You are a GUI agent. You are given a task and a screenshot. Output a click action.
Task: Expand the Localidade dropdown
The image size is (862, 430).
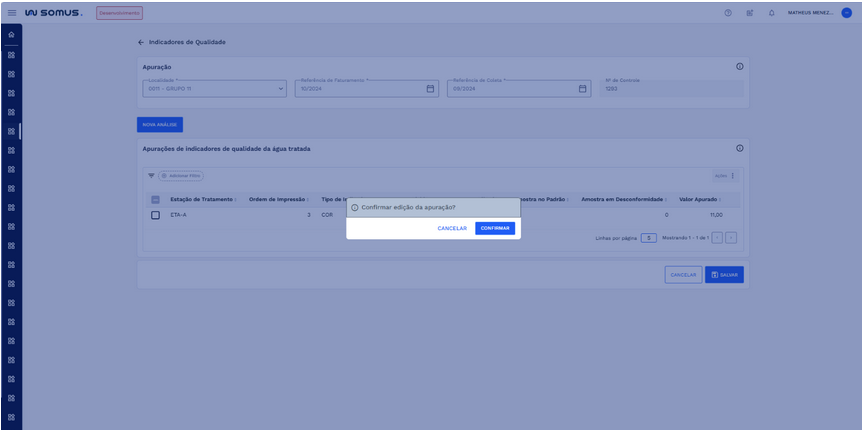(280, 88)
